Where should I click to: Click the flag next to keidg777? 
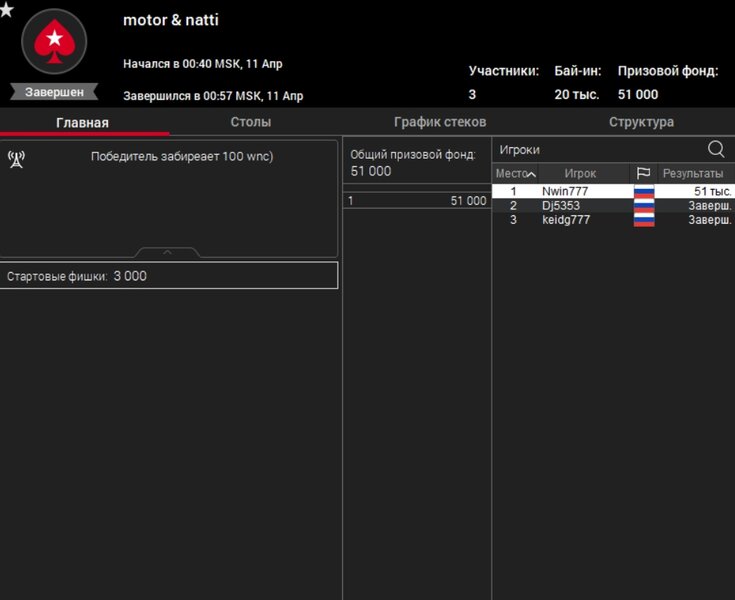[644, 220]
